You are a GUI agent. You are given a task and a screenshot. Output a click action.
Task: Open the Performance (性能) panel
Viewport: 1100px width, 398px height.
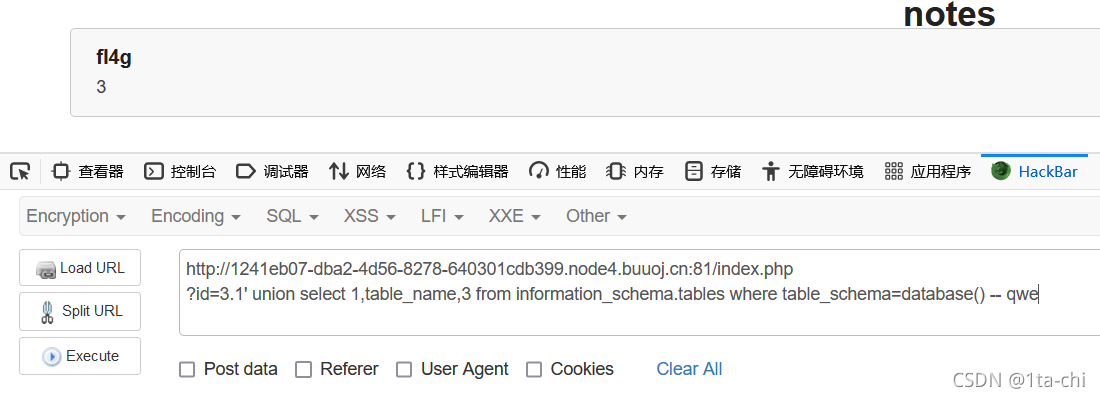pos(558,171)
